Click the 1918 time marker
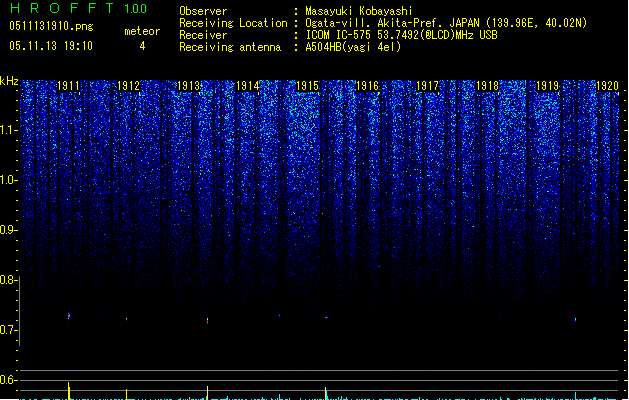 pos(487,86)
